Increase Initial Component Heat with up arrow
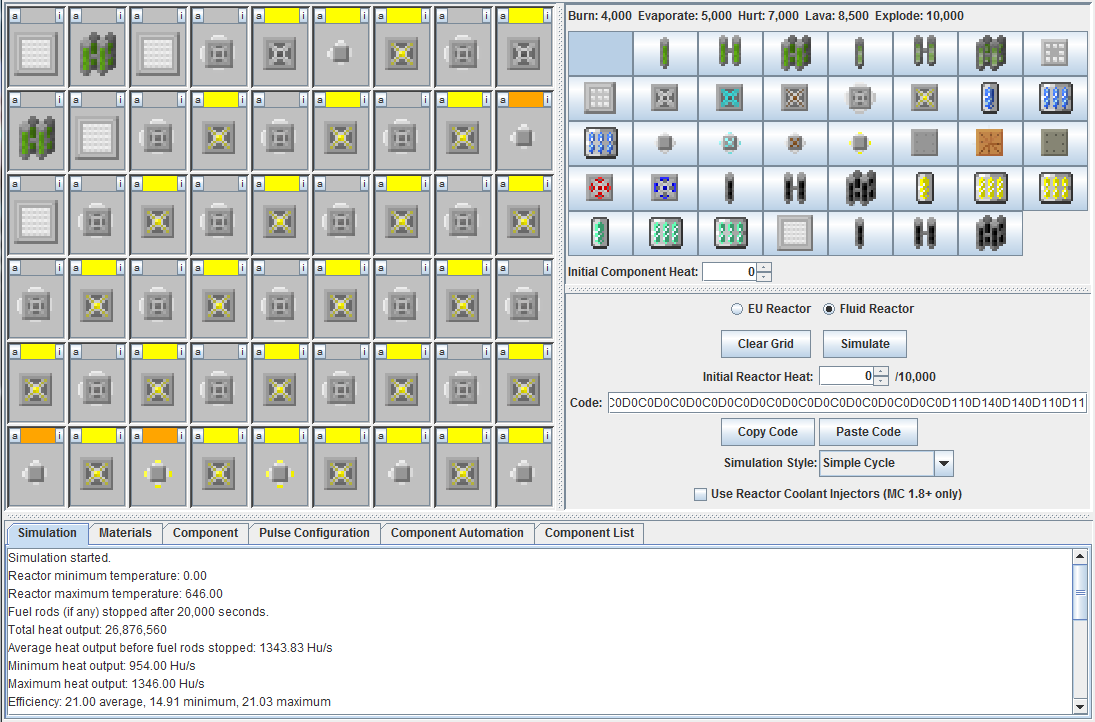The height and width of the screenshot is (722, 1095). tap(764, 267)
